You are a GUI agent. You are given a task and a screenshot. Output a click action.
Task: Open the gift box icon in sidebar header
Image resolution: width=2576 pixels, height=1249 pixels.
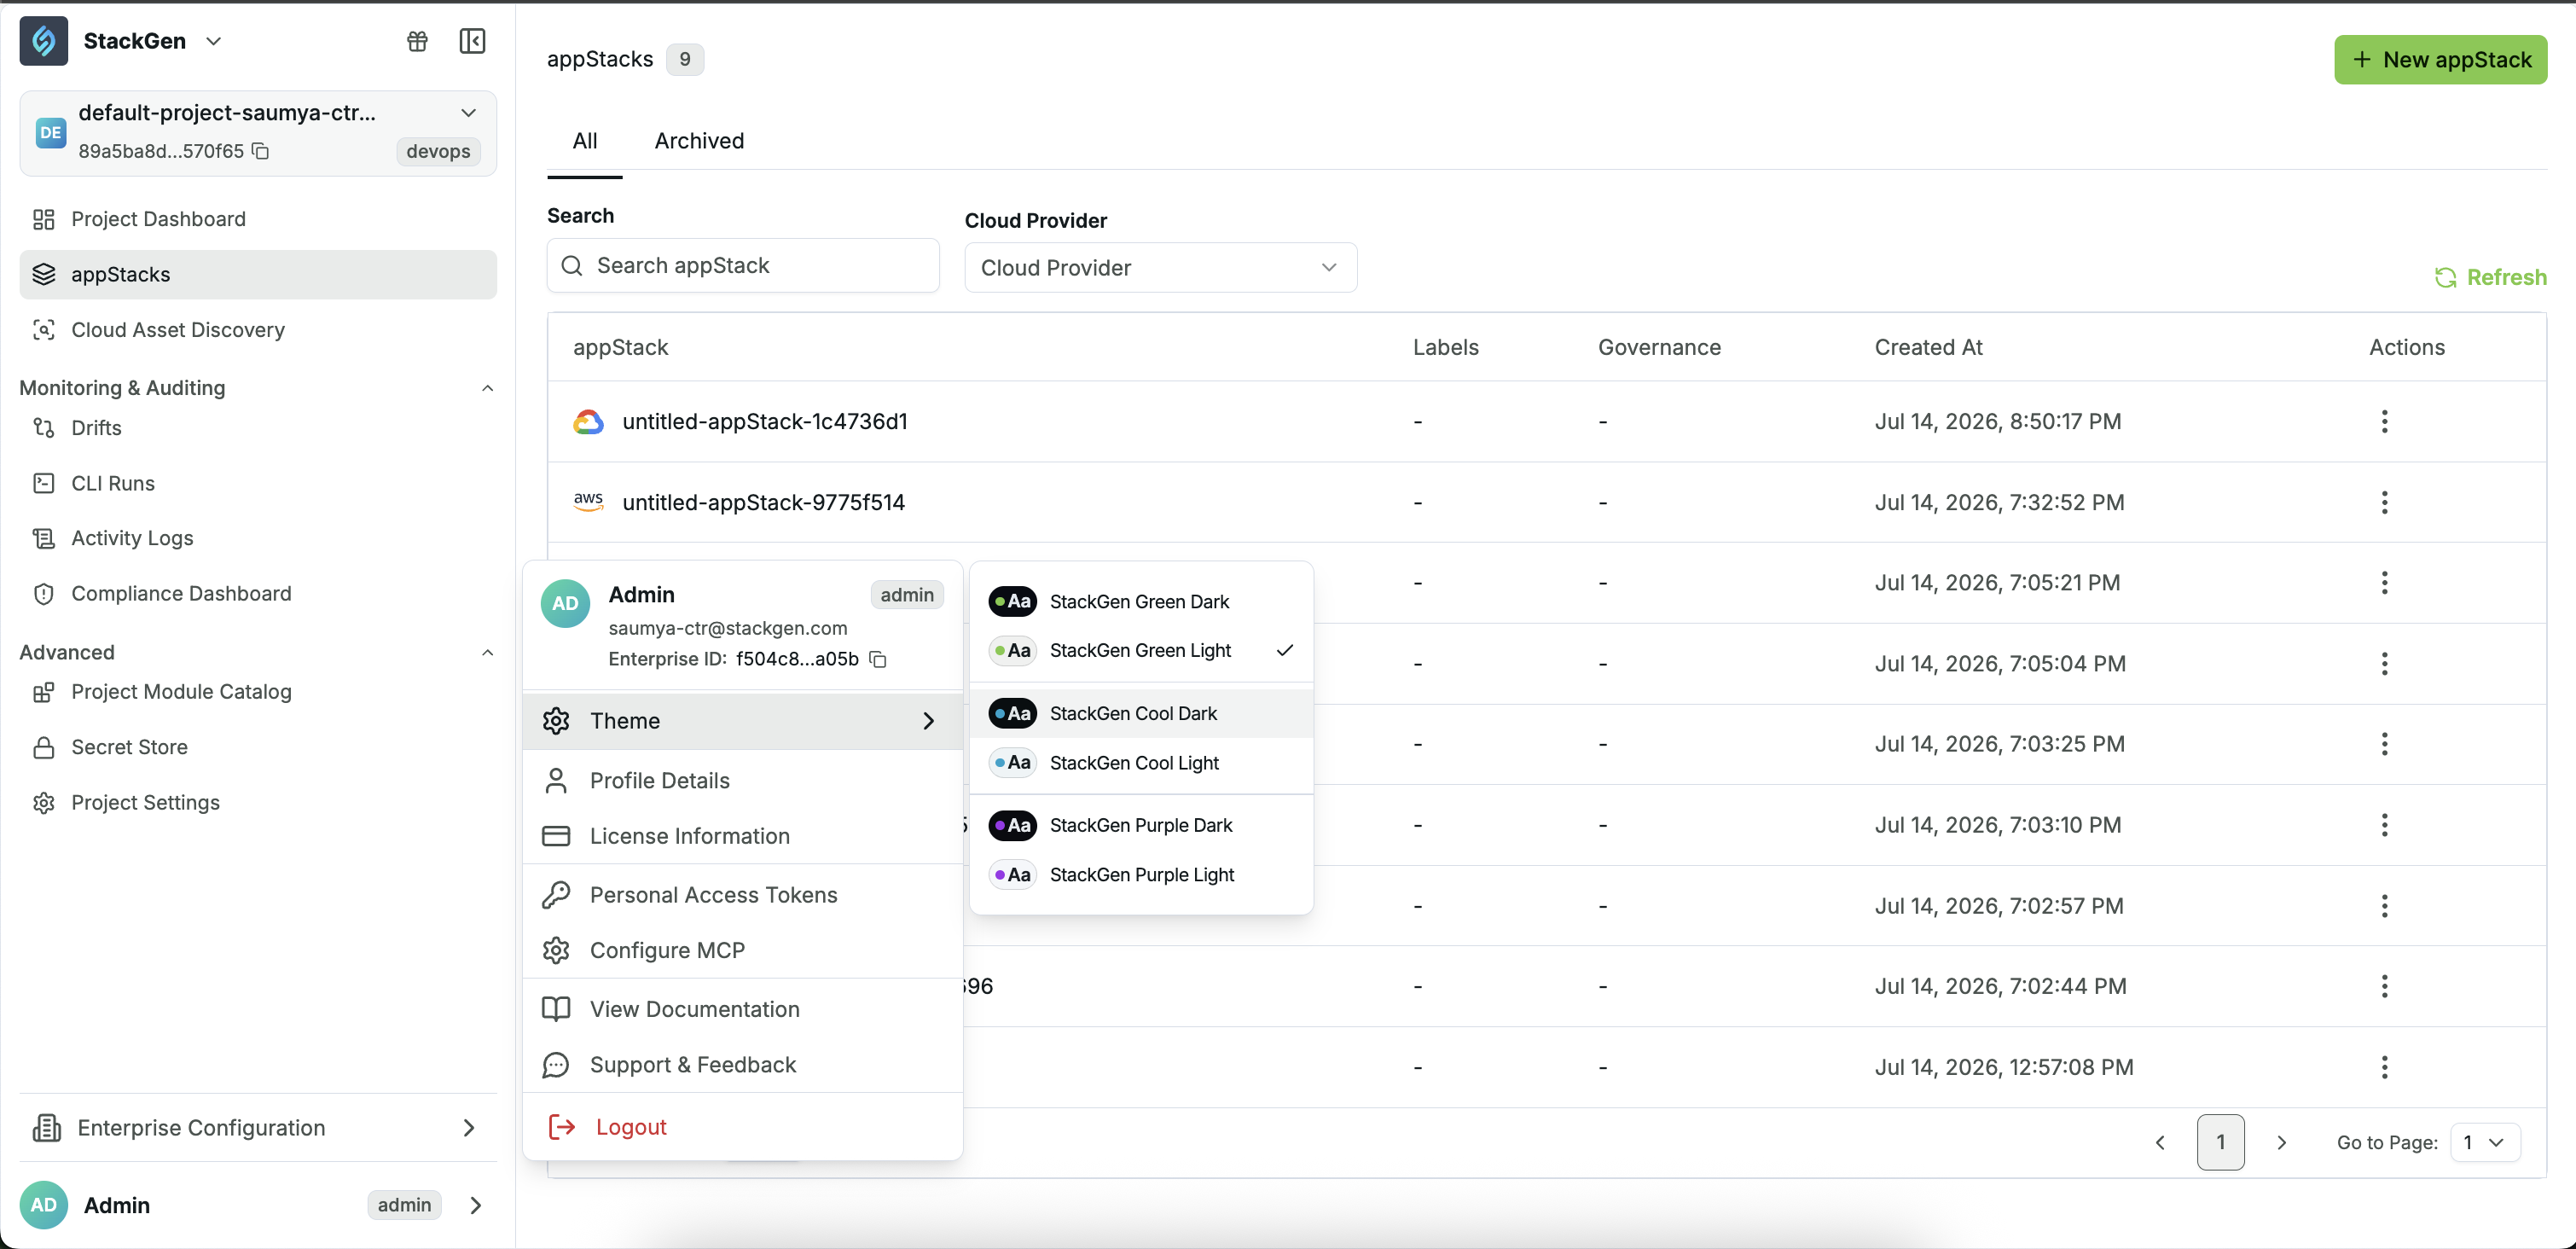[x=417, y=41]
